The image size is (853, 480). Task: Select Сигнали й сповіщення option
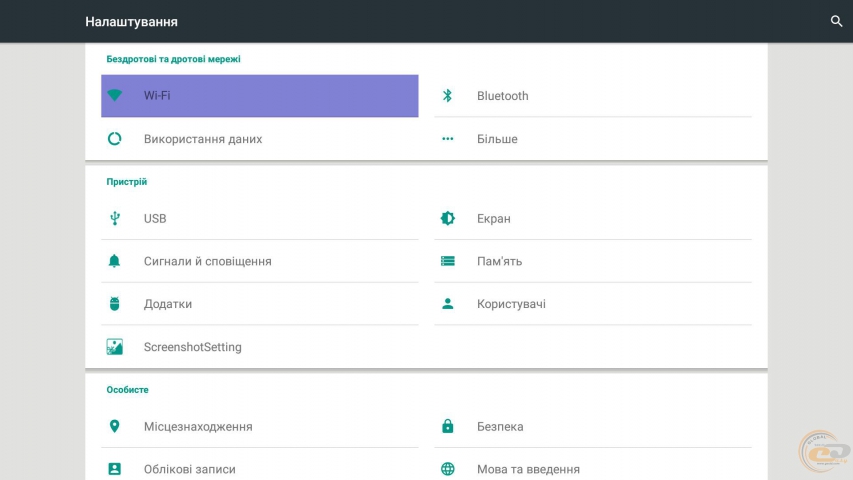(x=207, y=261)
